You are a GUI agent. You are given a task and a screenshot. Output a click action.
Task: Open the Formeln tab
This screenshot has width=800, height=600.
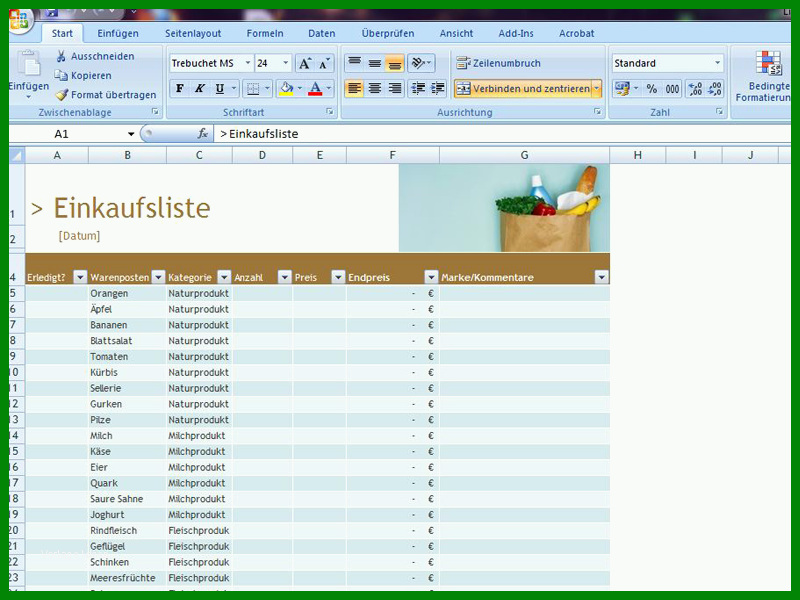[x=265, y=34]
